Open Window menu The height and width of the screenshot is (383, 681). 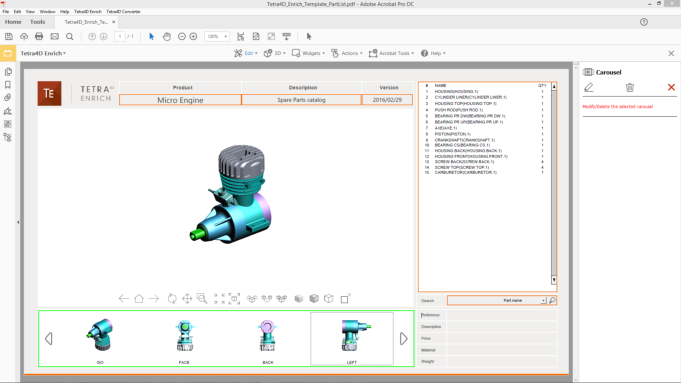(x=47, y=11)
